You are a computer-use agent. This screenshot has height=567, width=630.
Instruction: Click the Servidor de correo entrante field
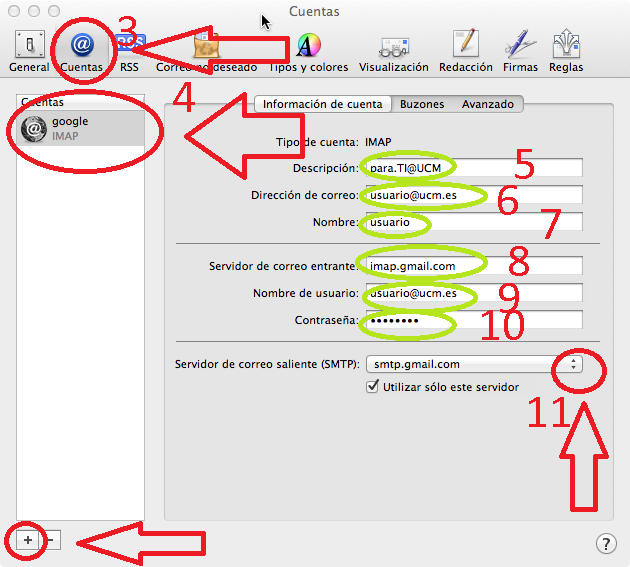472,266
